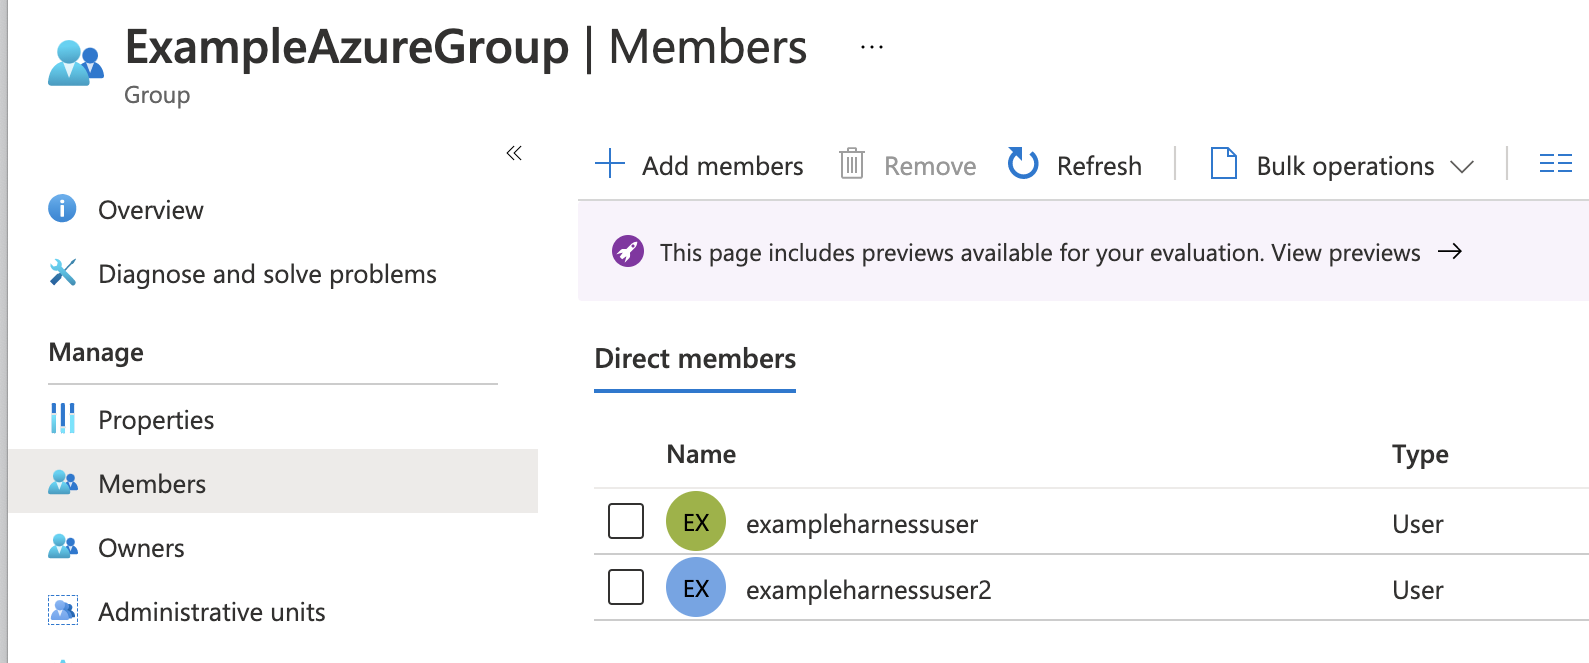Image resolution: width=1589 pixels, height=663 pixels.
Task: Click the Bulk operations document icon
Action: coord(1223,163)
